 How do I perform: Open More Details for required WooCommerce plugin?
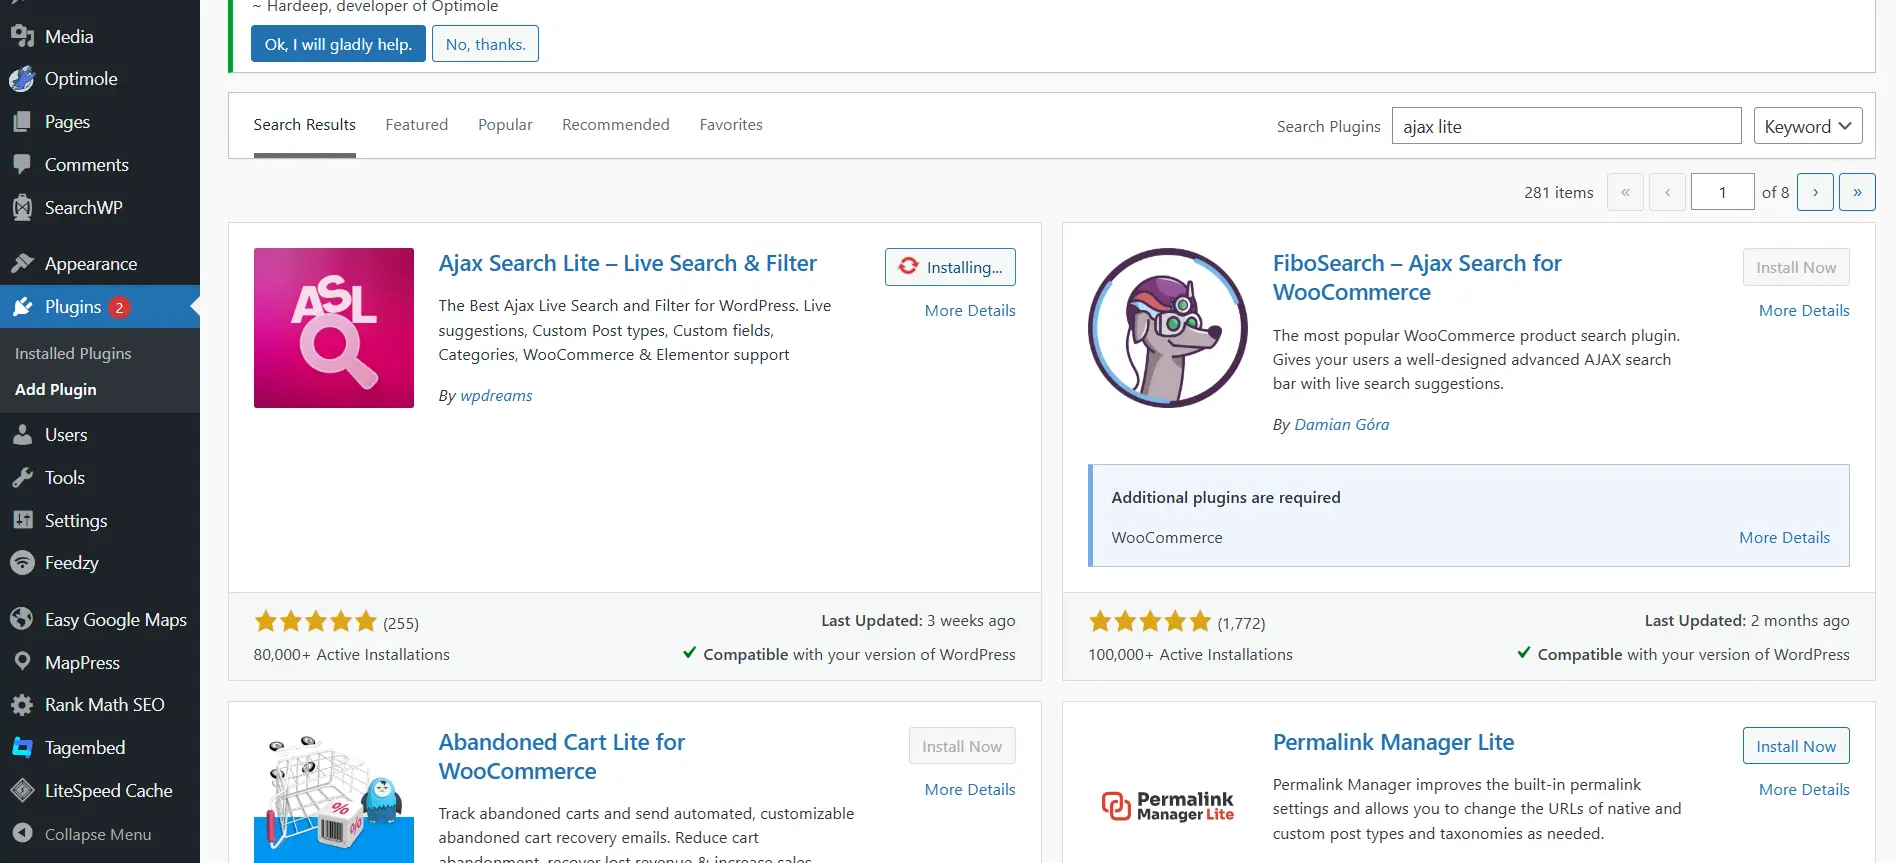1784,537
